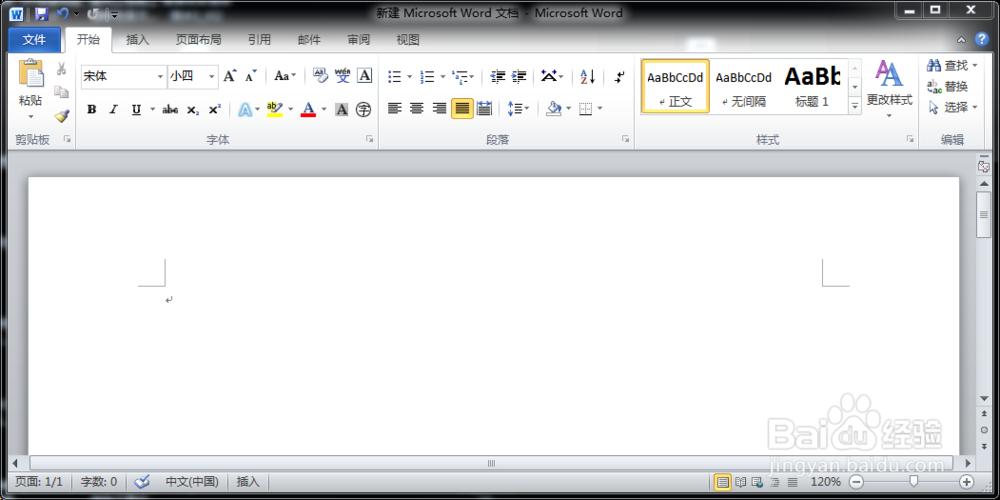Click the Save icon in quick access toolbar
1000x500 pixels.
pos(41,13)
